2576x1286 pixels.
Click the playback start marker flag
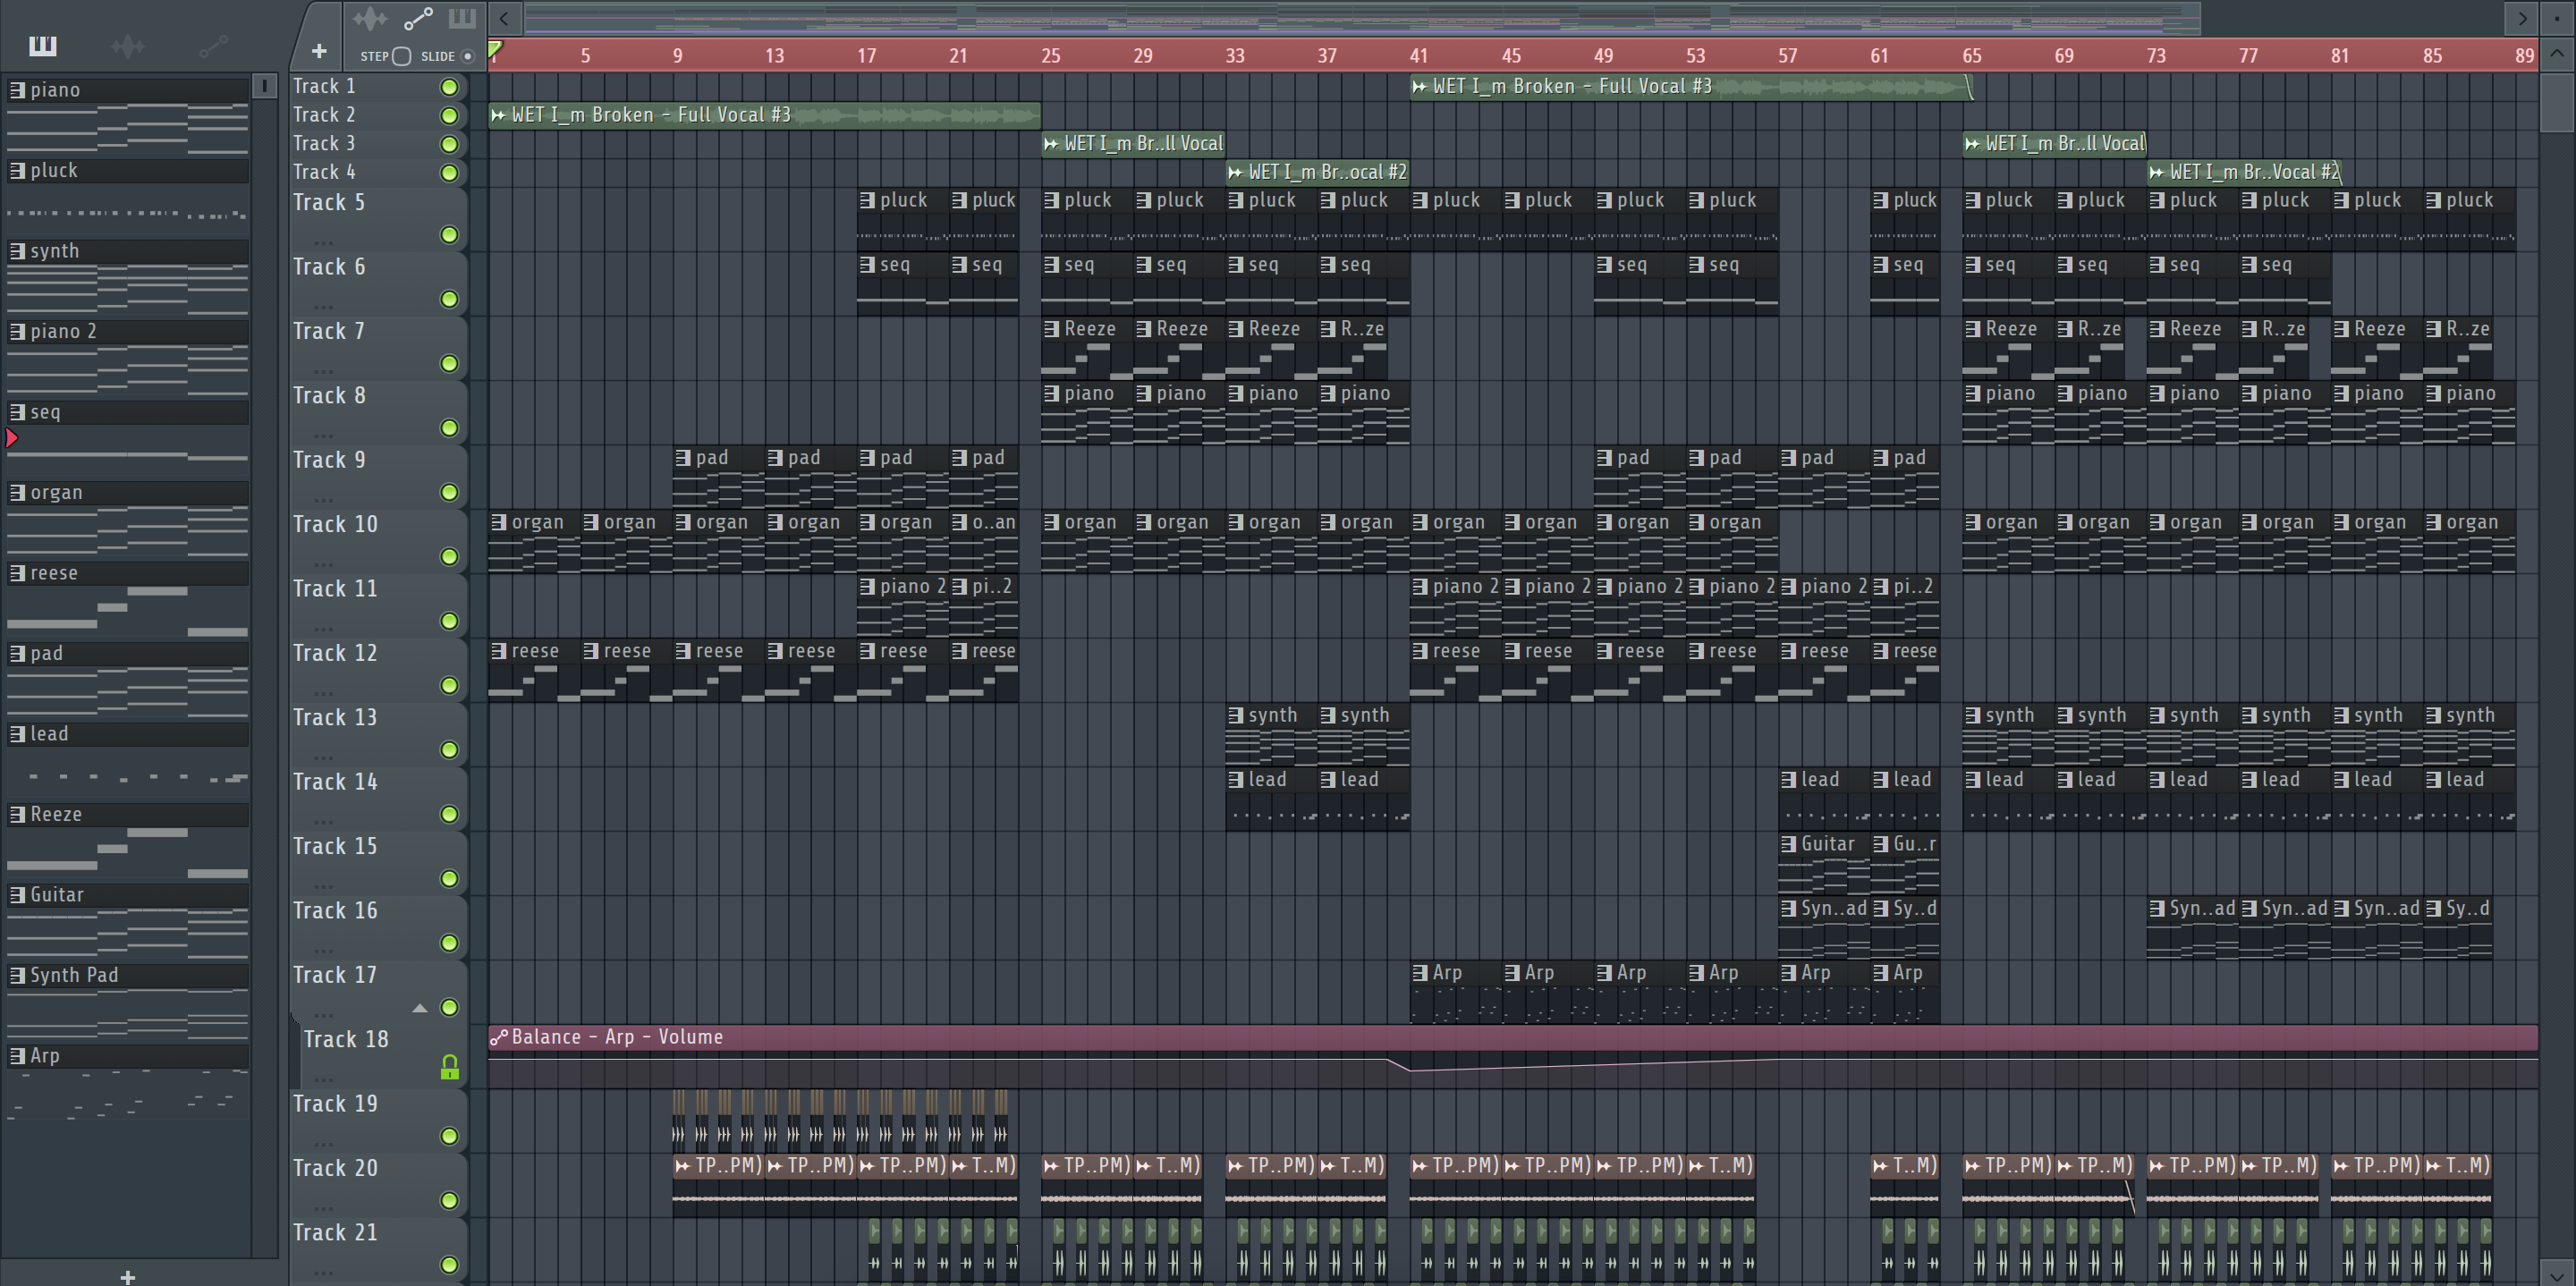pyautogui.click(x=495, y=48)
